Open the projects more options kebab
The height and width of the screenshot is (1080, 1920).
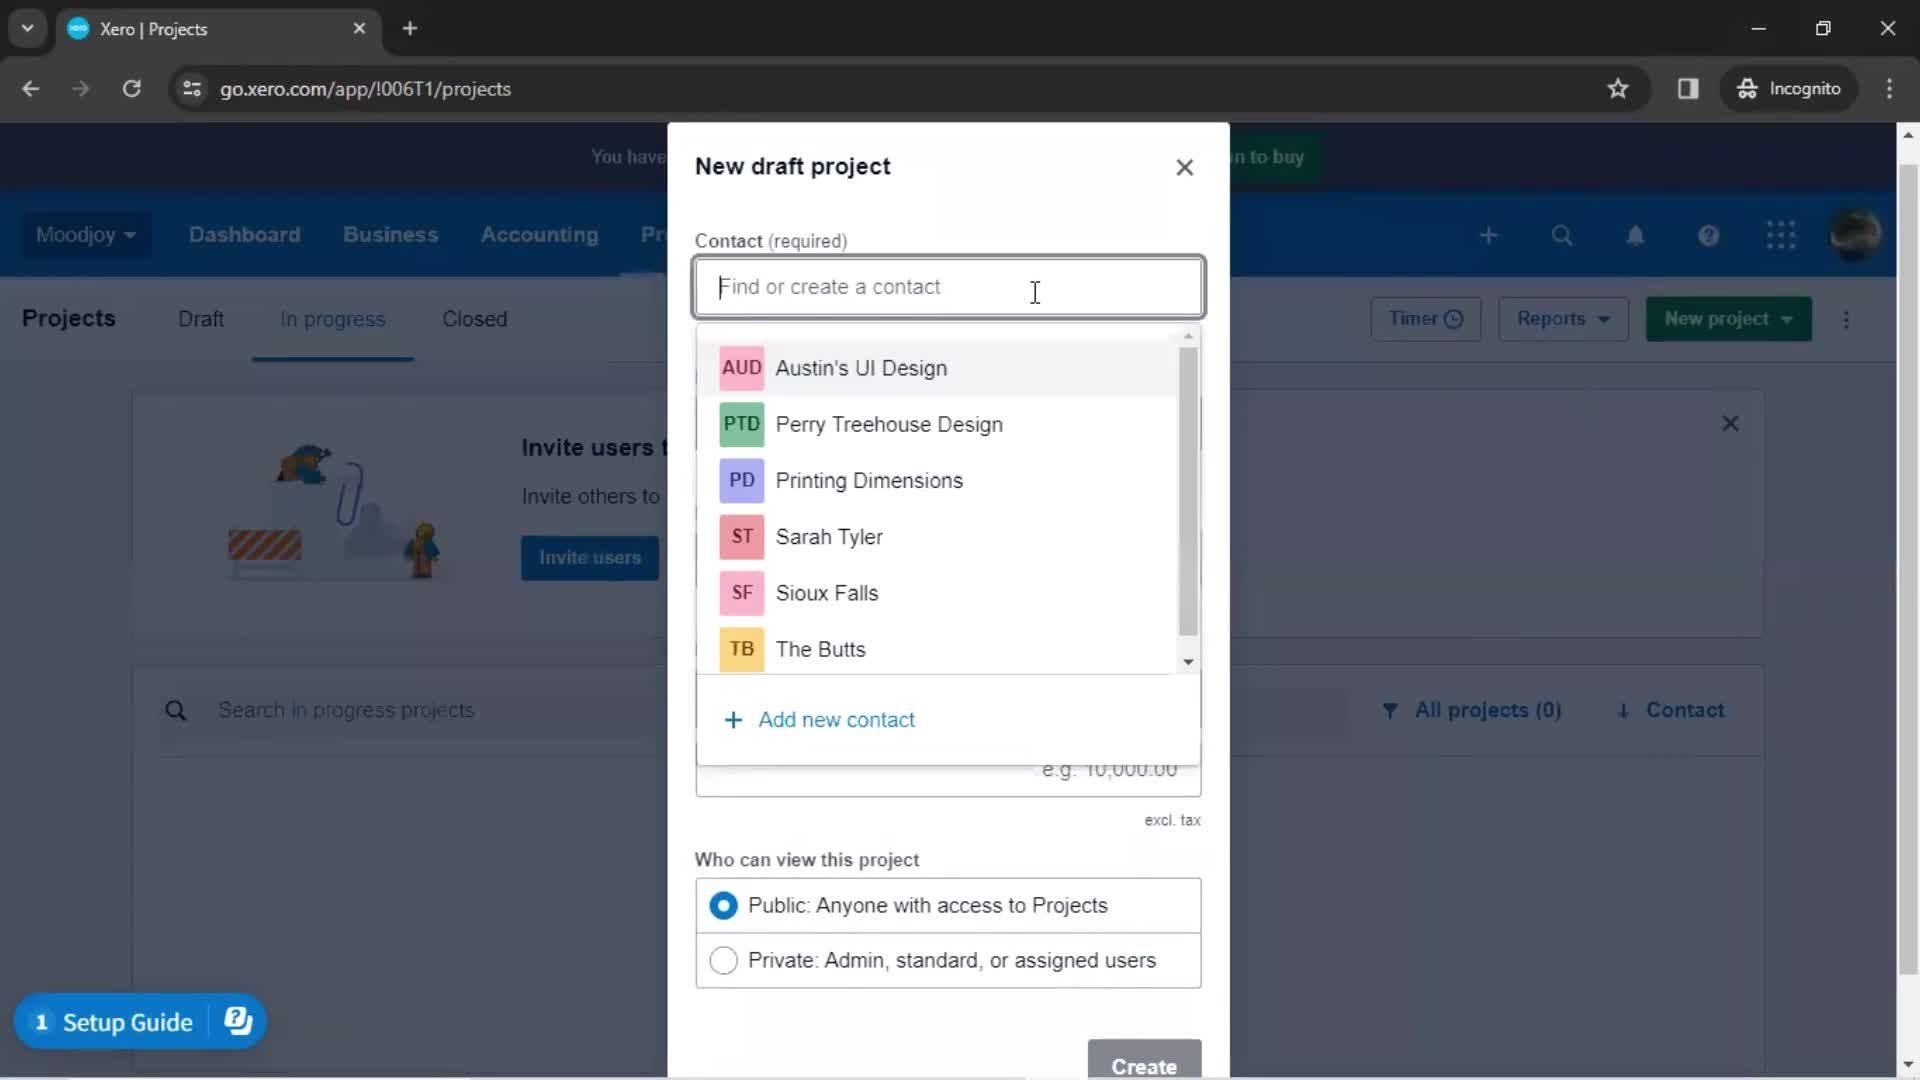click(1846, 320)
